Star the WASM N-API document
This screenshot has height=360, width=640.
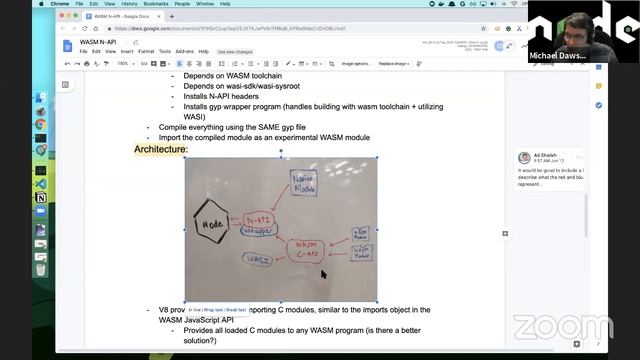click(x=126, y=42)
